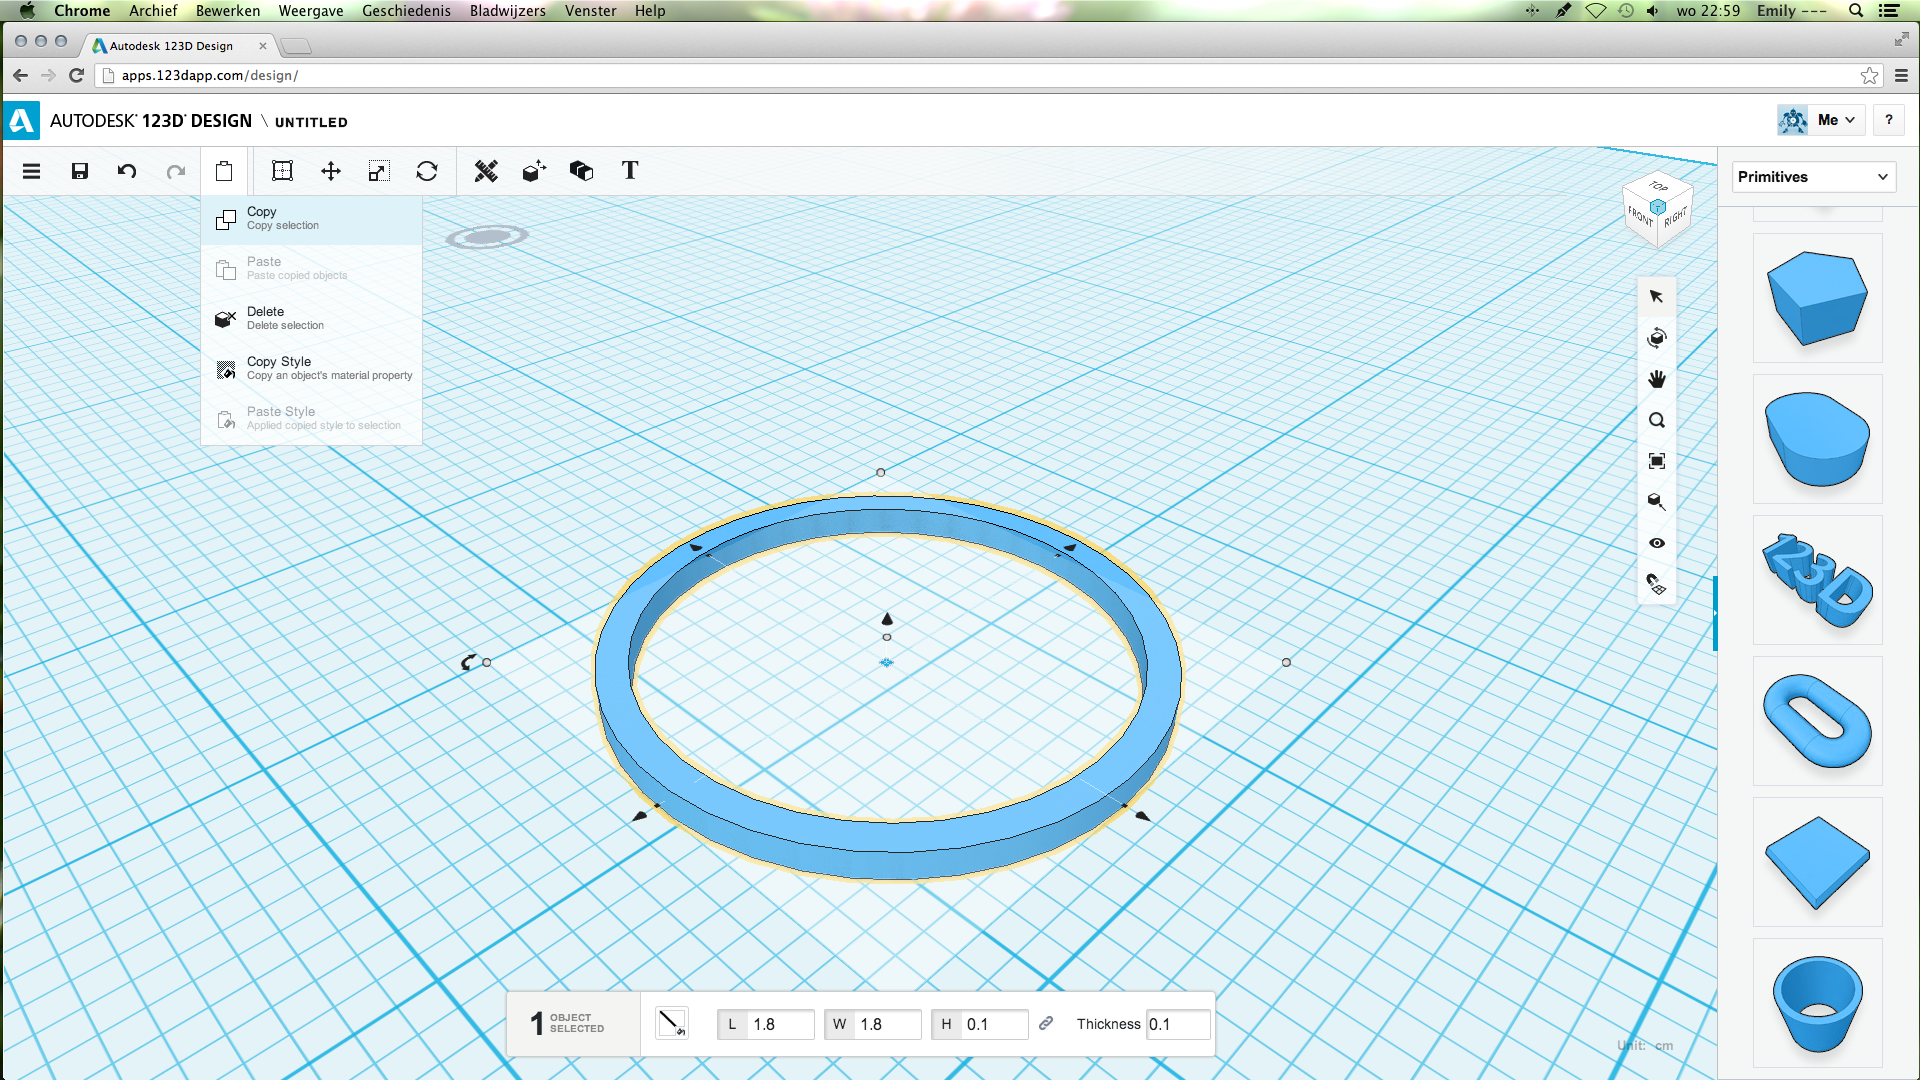Viewport: 1920px width, 1080px height.
Task: Open the Edit mesh tool
Action: click(x=486, y=171)
